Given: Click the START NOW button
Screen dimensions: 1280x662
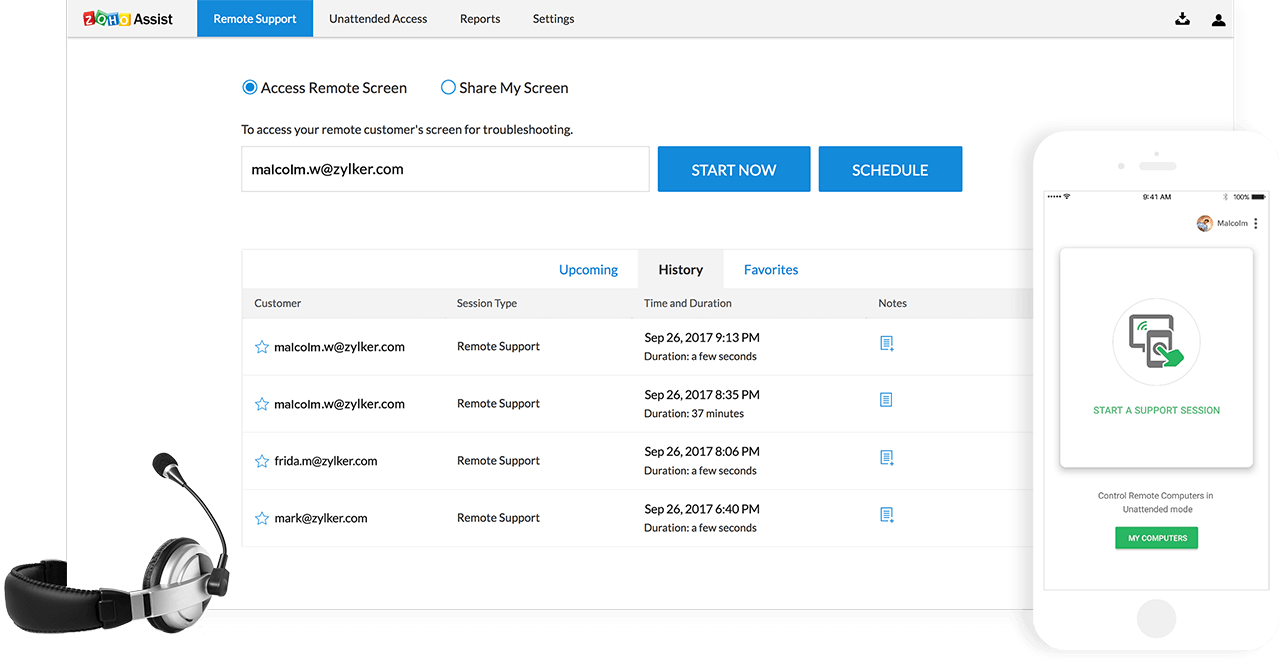Looking at the screenshot, I should click(734, 170).
